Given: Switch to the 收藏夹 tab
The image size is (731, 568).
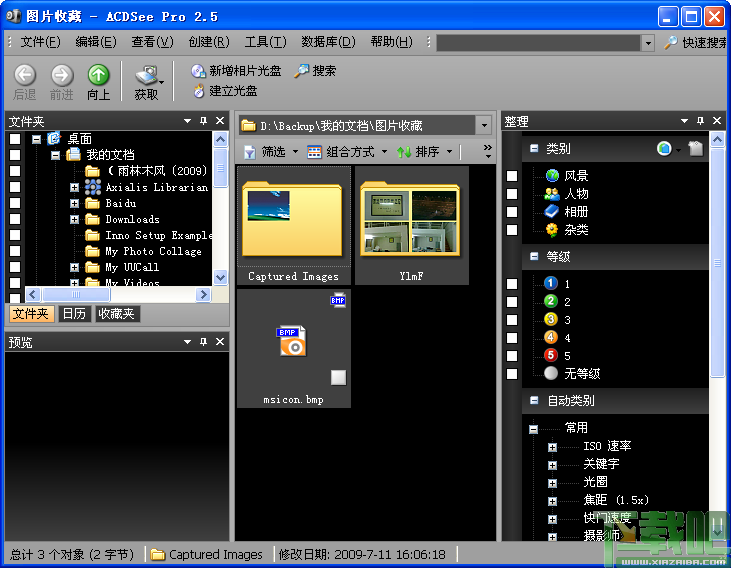Looking at the screenshot, I should pyautogui.click(x=117, y=314).
